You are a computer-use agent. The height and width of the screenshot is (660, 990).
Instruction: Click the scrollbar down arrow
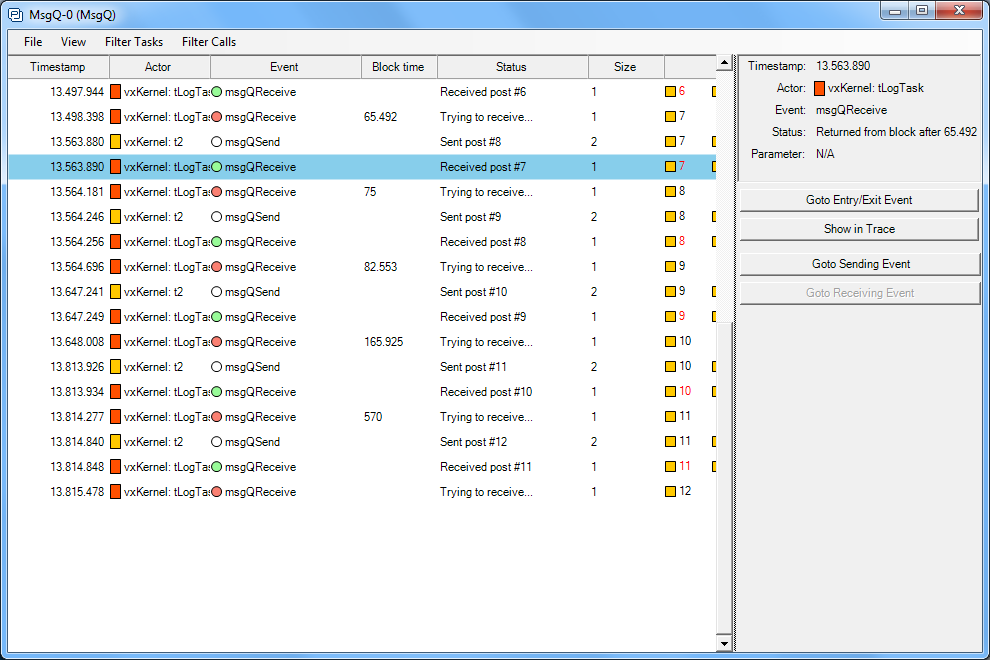pos(724,644)
